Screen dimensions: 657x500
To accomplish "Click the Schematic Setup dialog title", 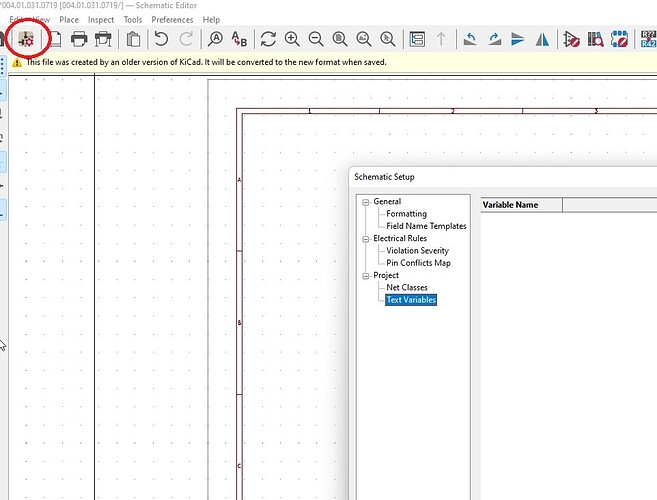I will 384,177.
